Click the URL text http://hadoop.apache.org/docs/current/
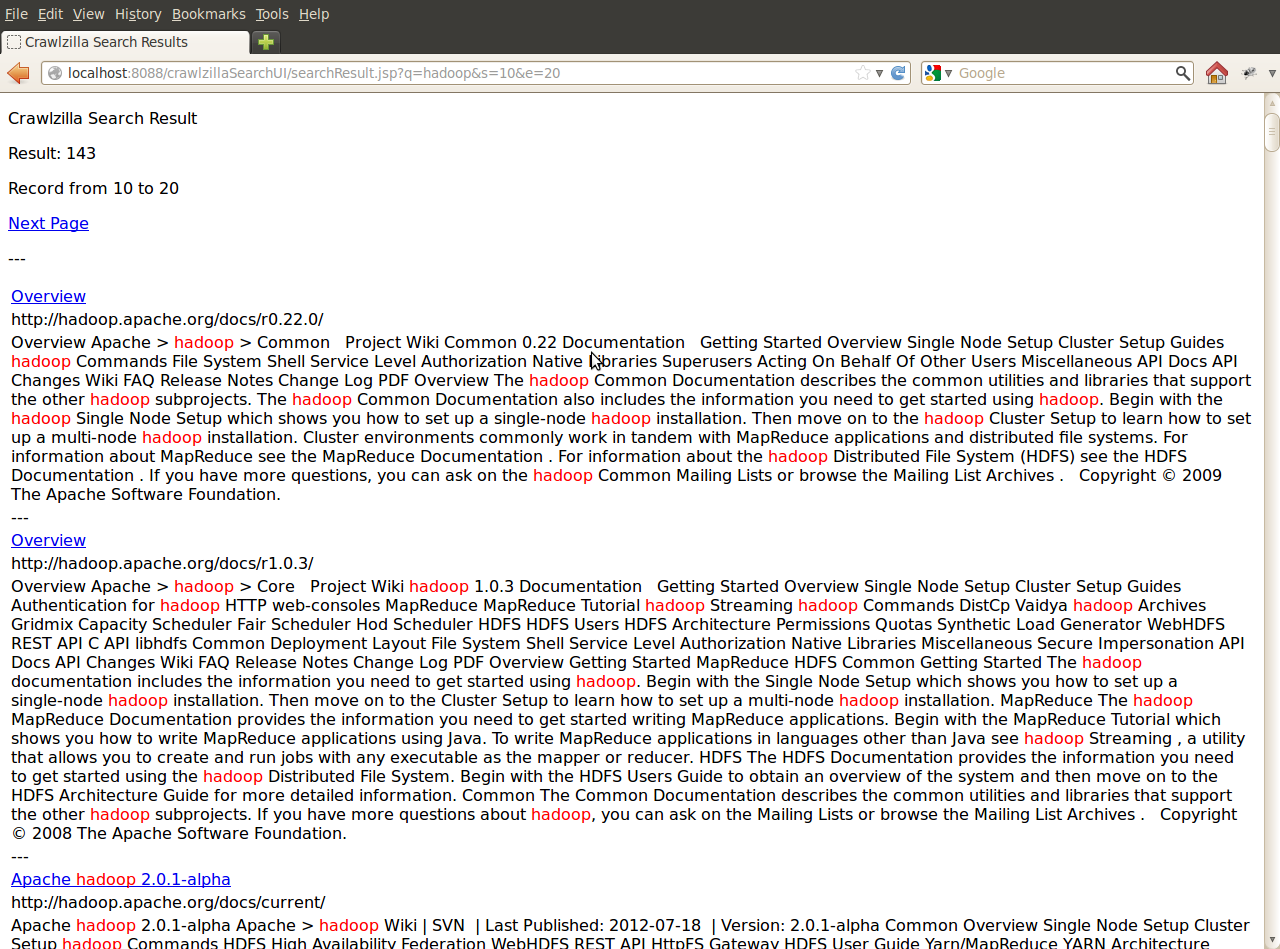Screen dimensions: 1280x949 [168, 902]
